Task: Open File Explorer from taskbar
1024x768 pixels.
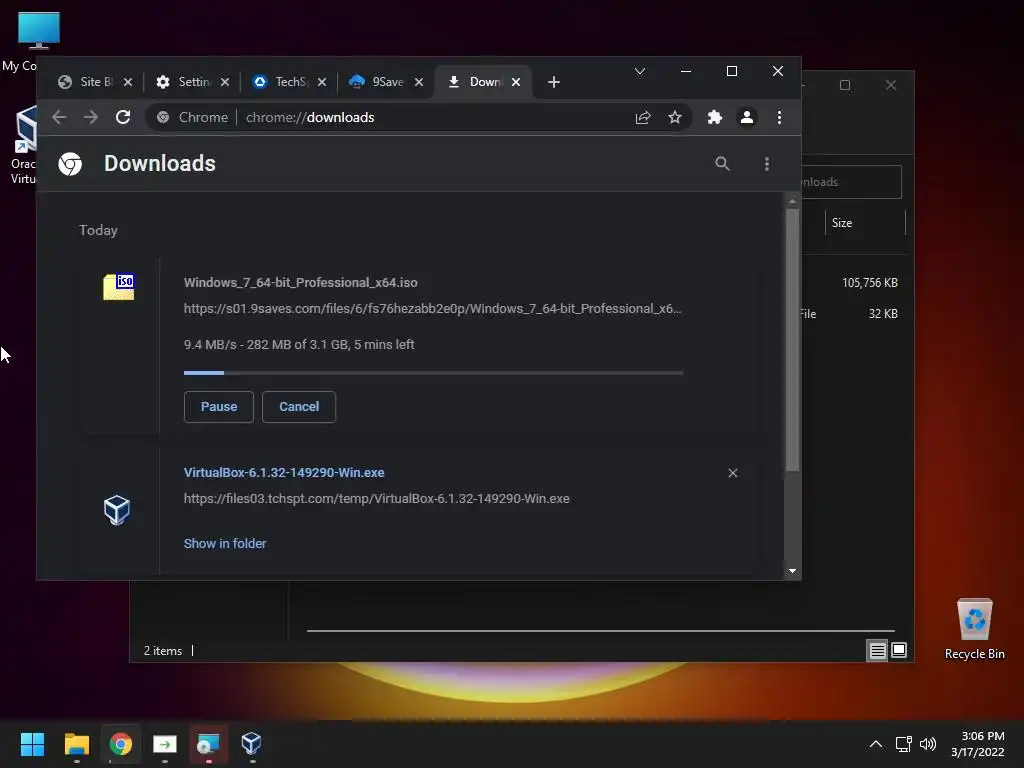Action: 77,744
